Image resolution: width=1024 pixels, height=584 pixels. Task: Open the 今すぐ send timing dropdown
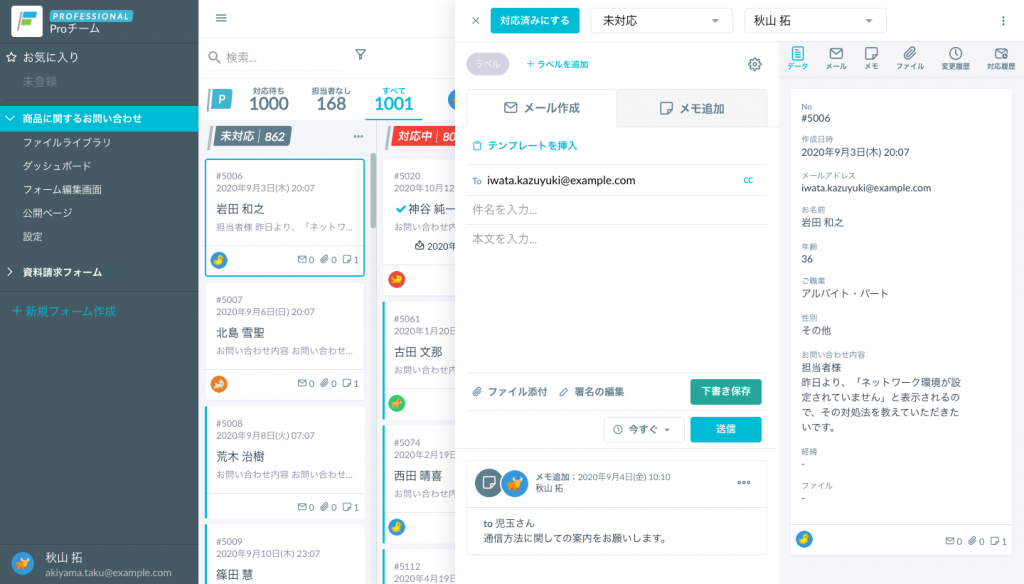644,429
